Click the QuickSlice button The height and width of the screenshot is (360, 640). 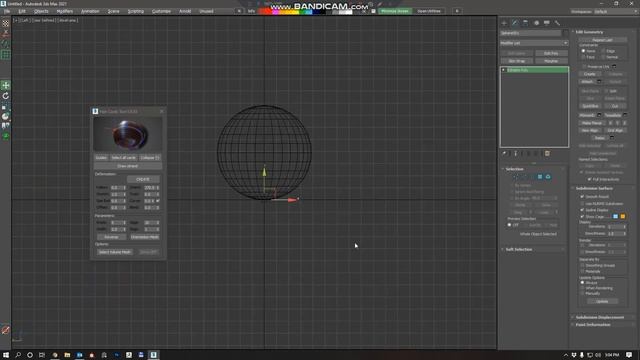(x=590, y=106)
